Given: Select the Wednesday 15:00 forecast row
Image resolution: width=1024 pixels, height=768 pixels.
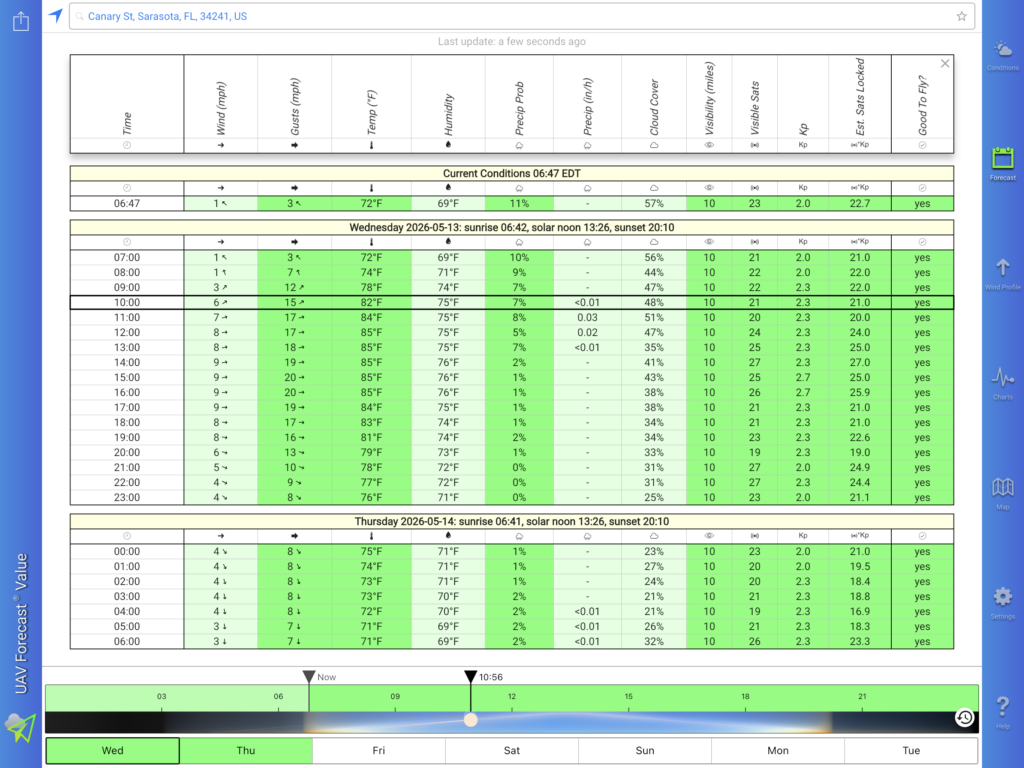Looking at the screenshot, I should [512, 377].
